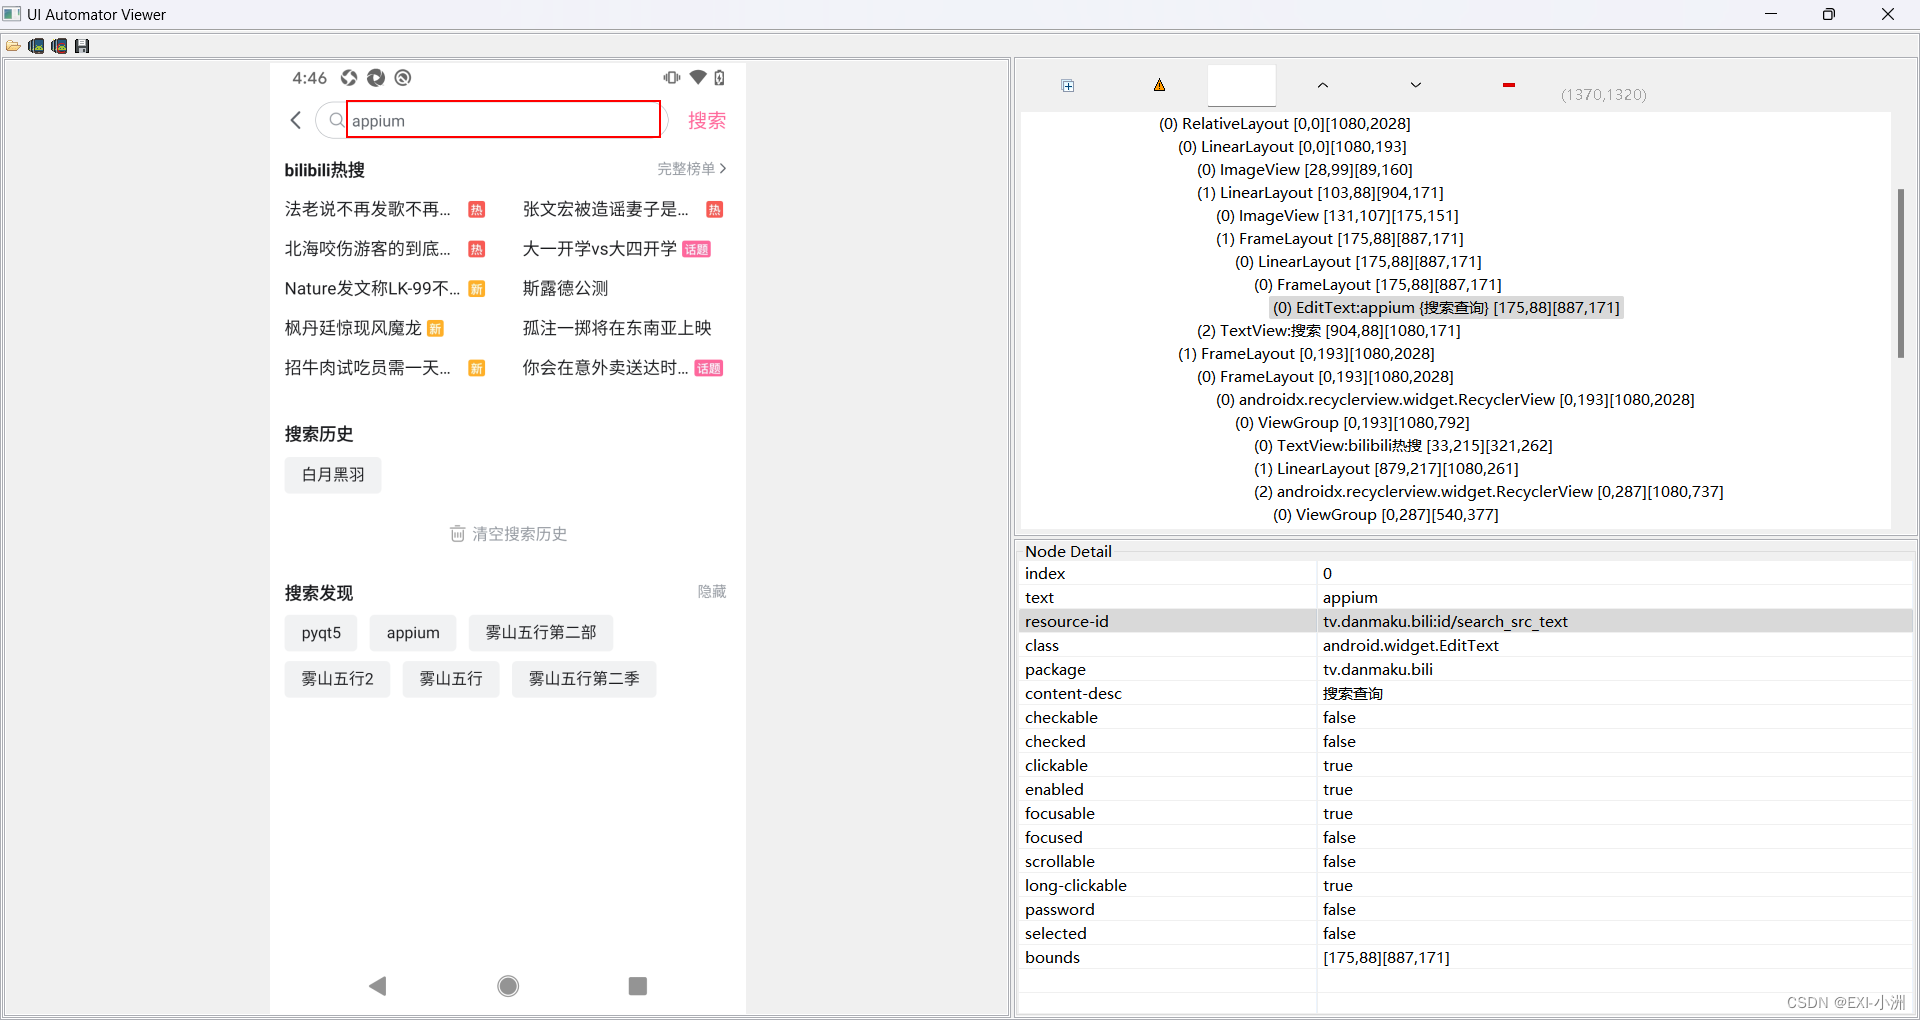Click the UI Automator Viewer title bar icon

[x=12, y=14]
